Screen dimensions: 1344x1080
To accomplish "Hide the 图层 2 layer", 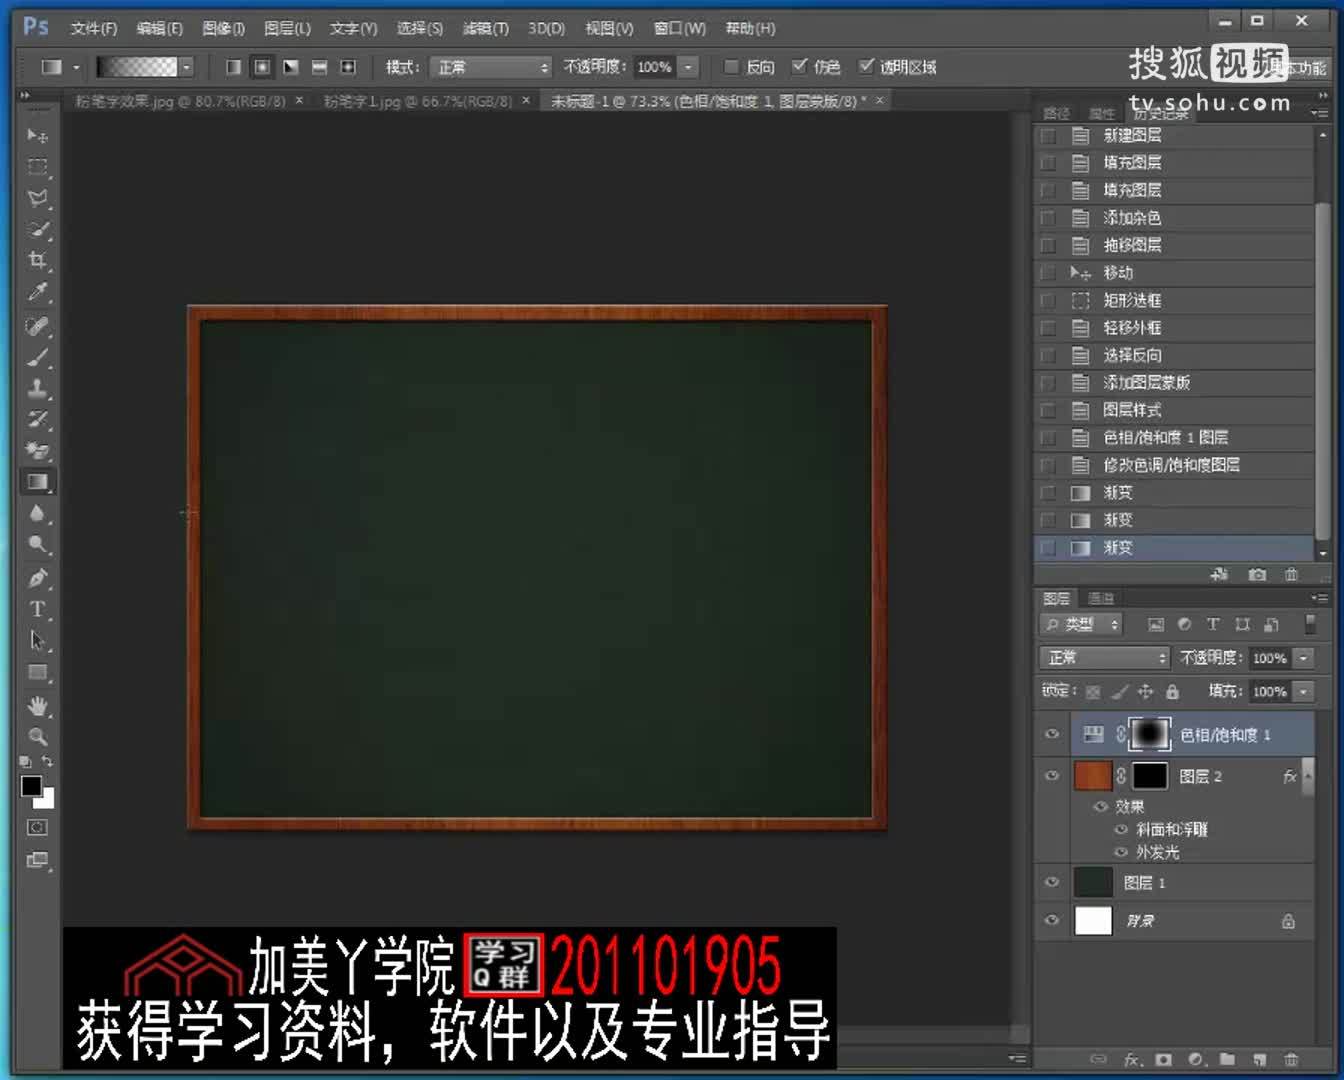I will [1052, 776].
